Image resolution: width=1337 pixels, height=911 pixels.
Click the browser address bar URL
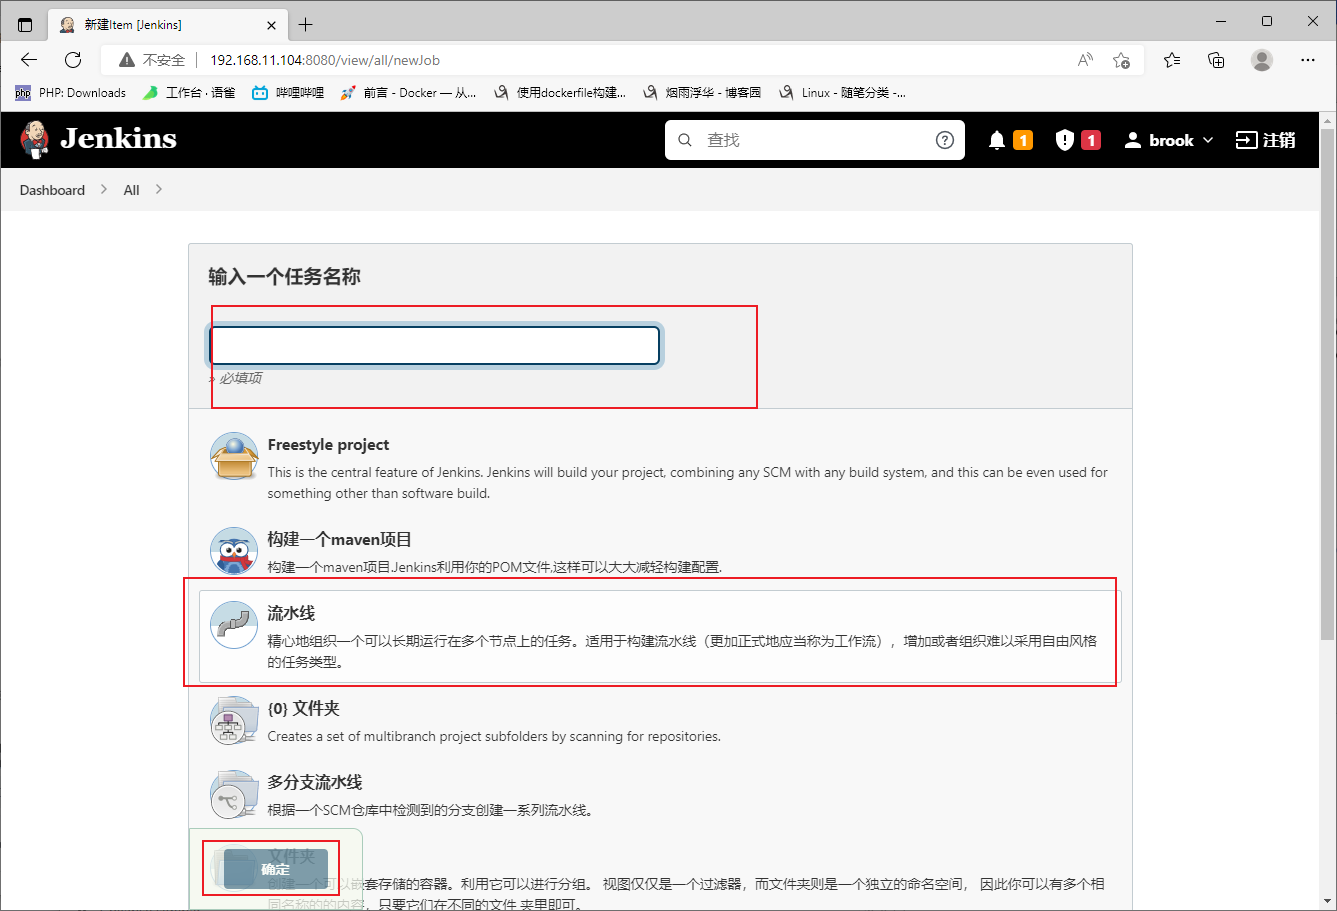point(325,60)
